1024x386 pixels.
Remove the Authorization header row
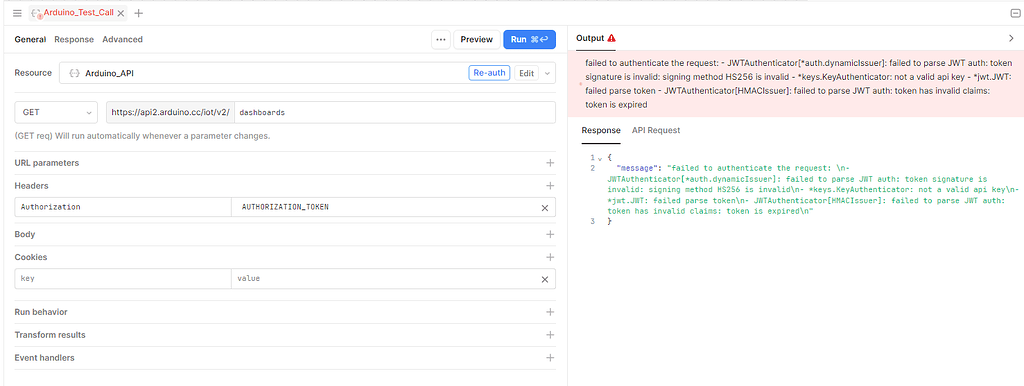pyautogui.click(x=545, y=208)
